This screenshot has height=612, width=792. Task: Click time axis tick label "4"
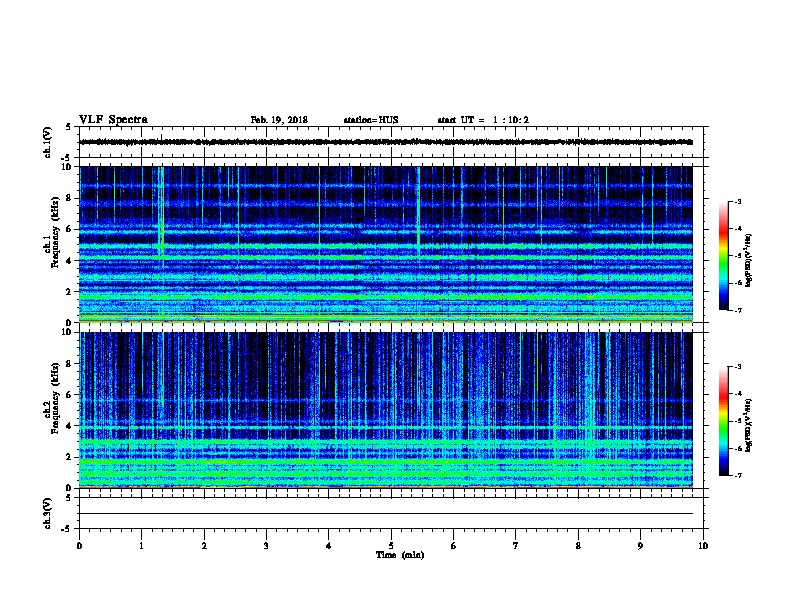pos(329,545)
